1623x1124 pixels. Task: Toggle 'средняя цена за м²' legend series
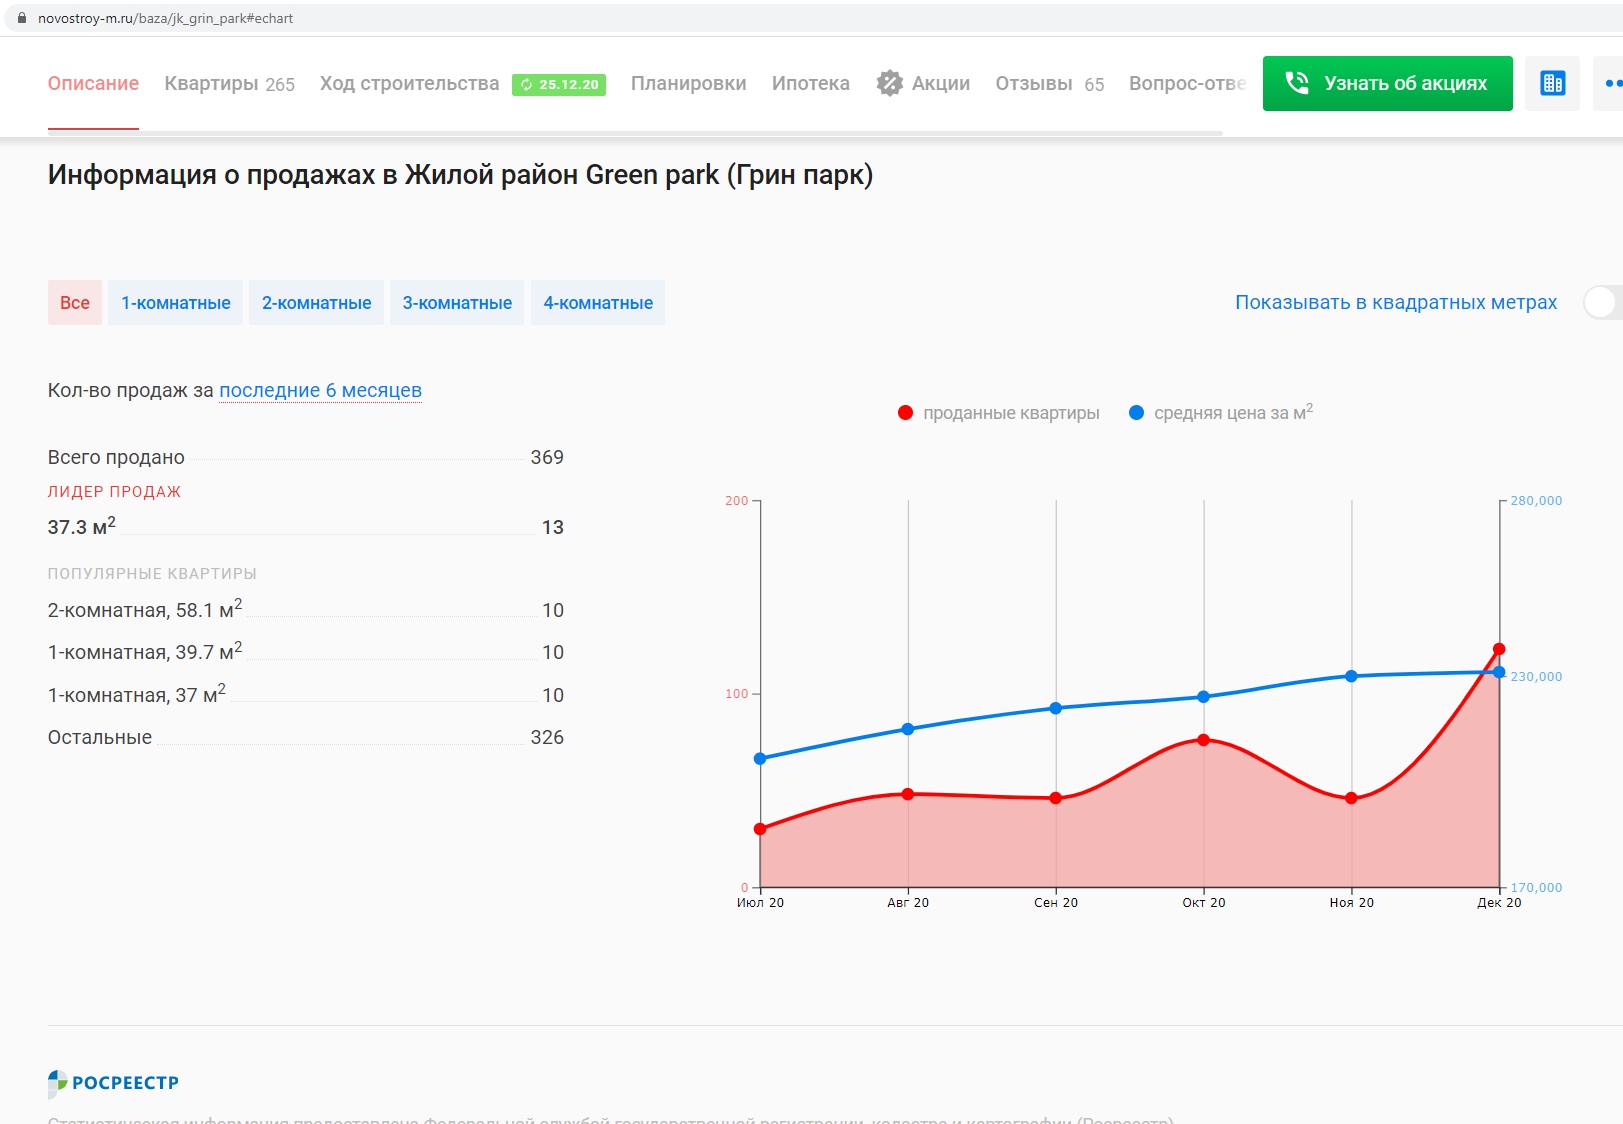(1221, 413)
